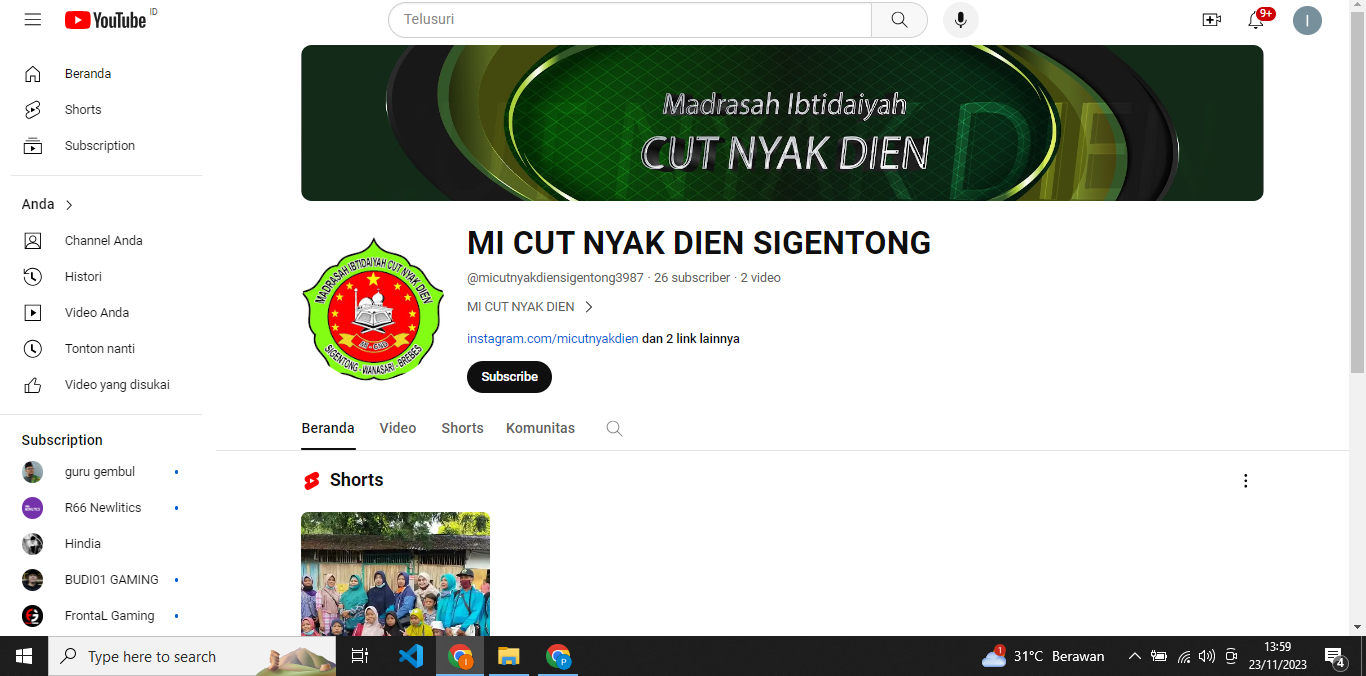Screen dimensions: 1366x676
Task: Open volume control in system tray
Action: click(x=1207, y=656)
